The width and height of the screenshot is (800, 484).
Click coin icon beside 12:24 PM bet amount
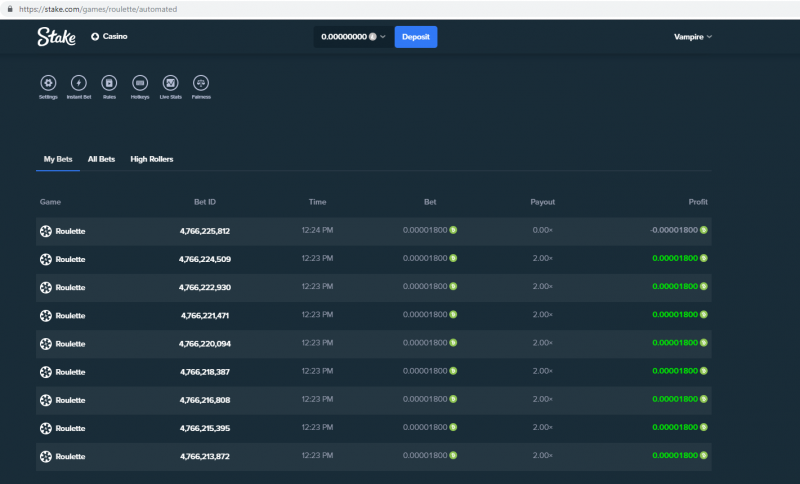pos(453,230)
